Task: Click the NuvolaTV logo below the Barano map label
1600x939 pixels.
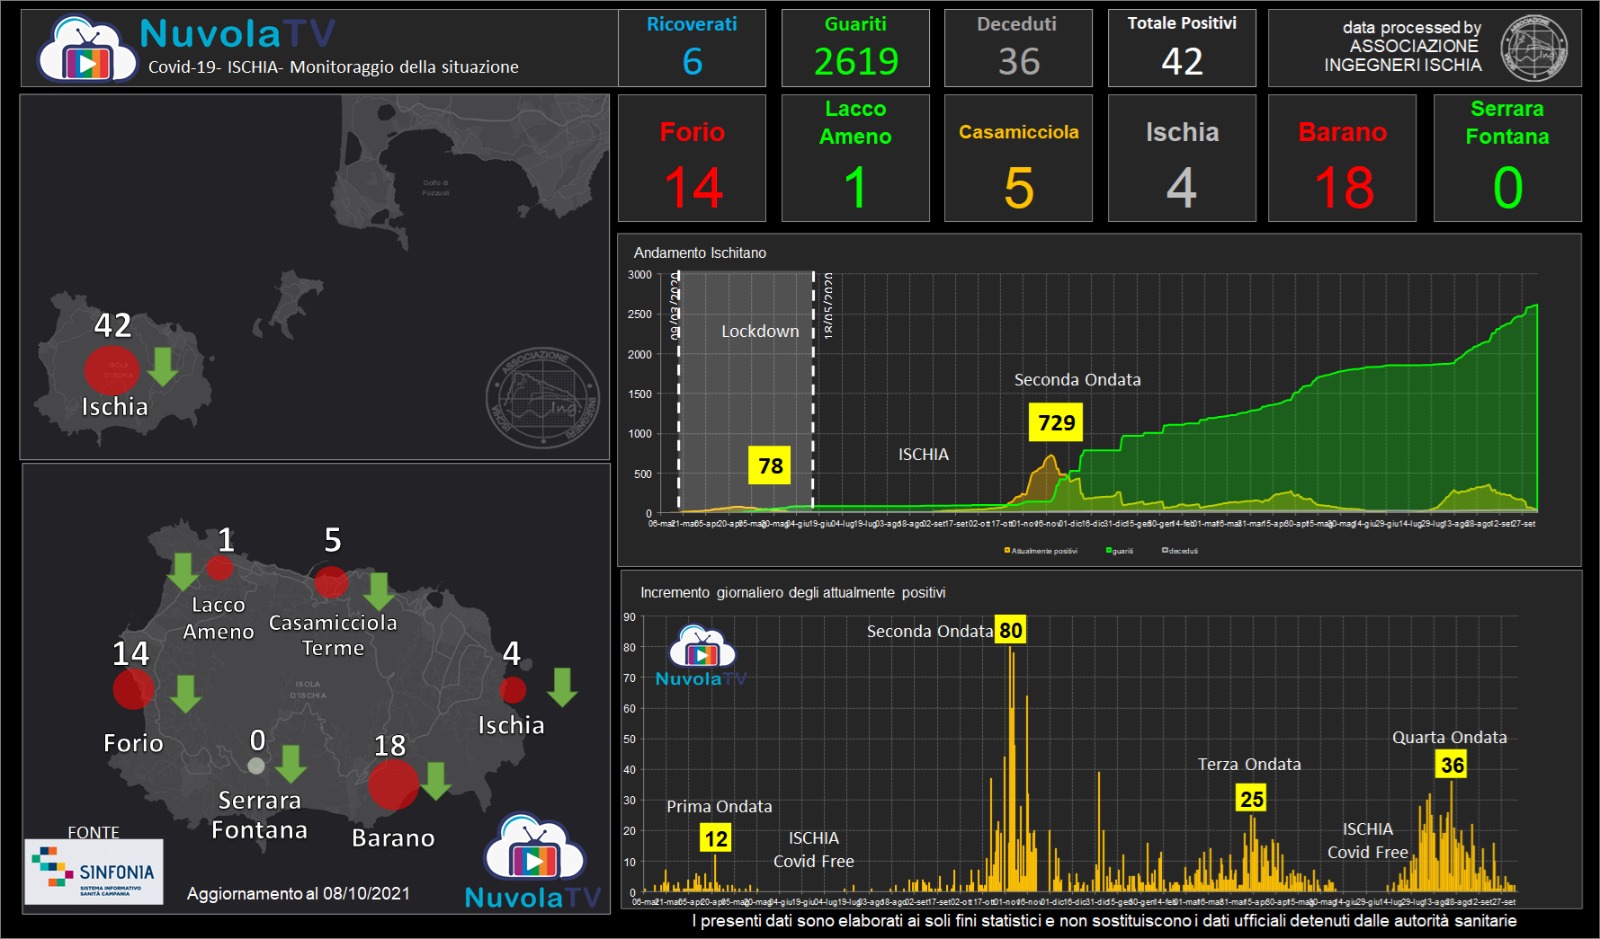Action: pos(534,862)
